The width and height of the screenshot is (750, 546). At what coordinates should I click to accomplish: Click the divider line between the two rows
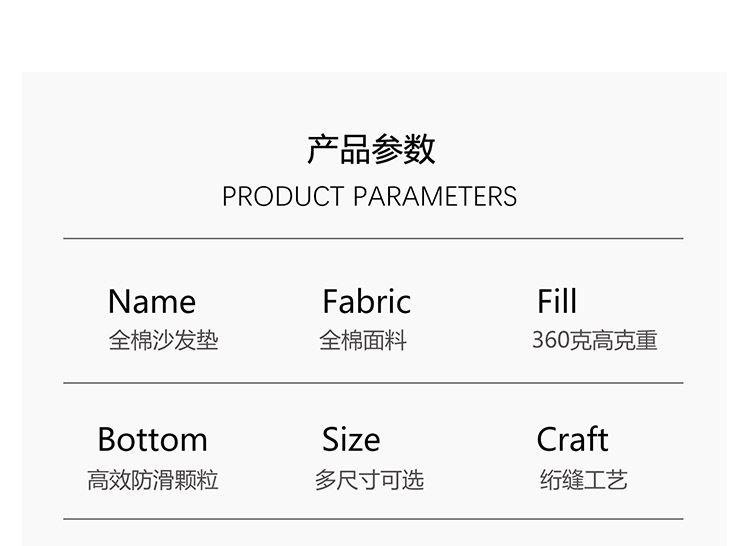(373, 383)
